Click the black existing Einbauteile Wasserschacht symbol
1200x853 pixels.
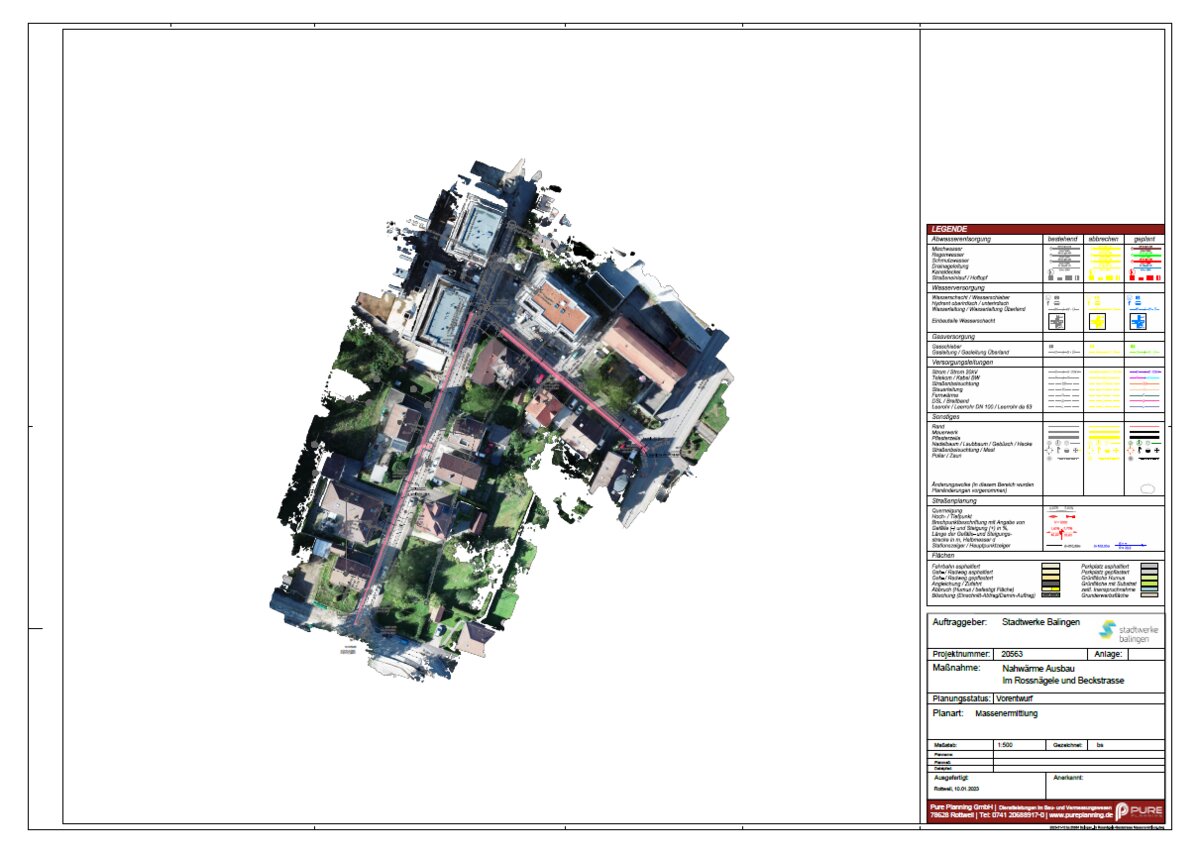[1057, 322]
